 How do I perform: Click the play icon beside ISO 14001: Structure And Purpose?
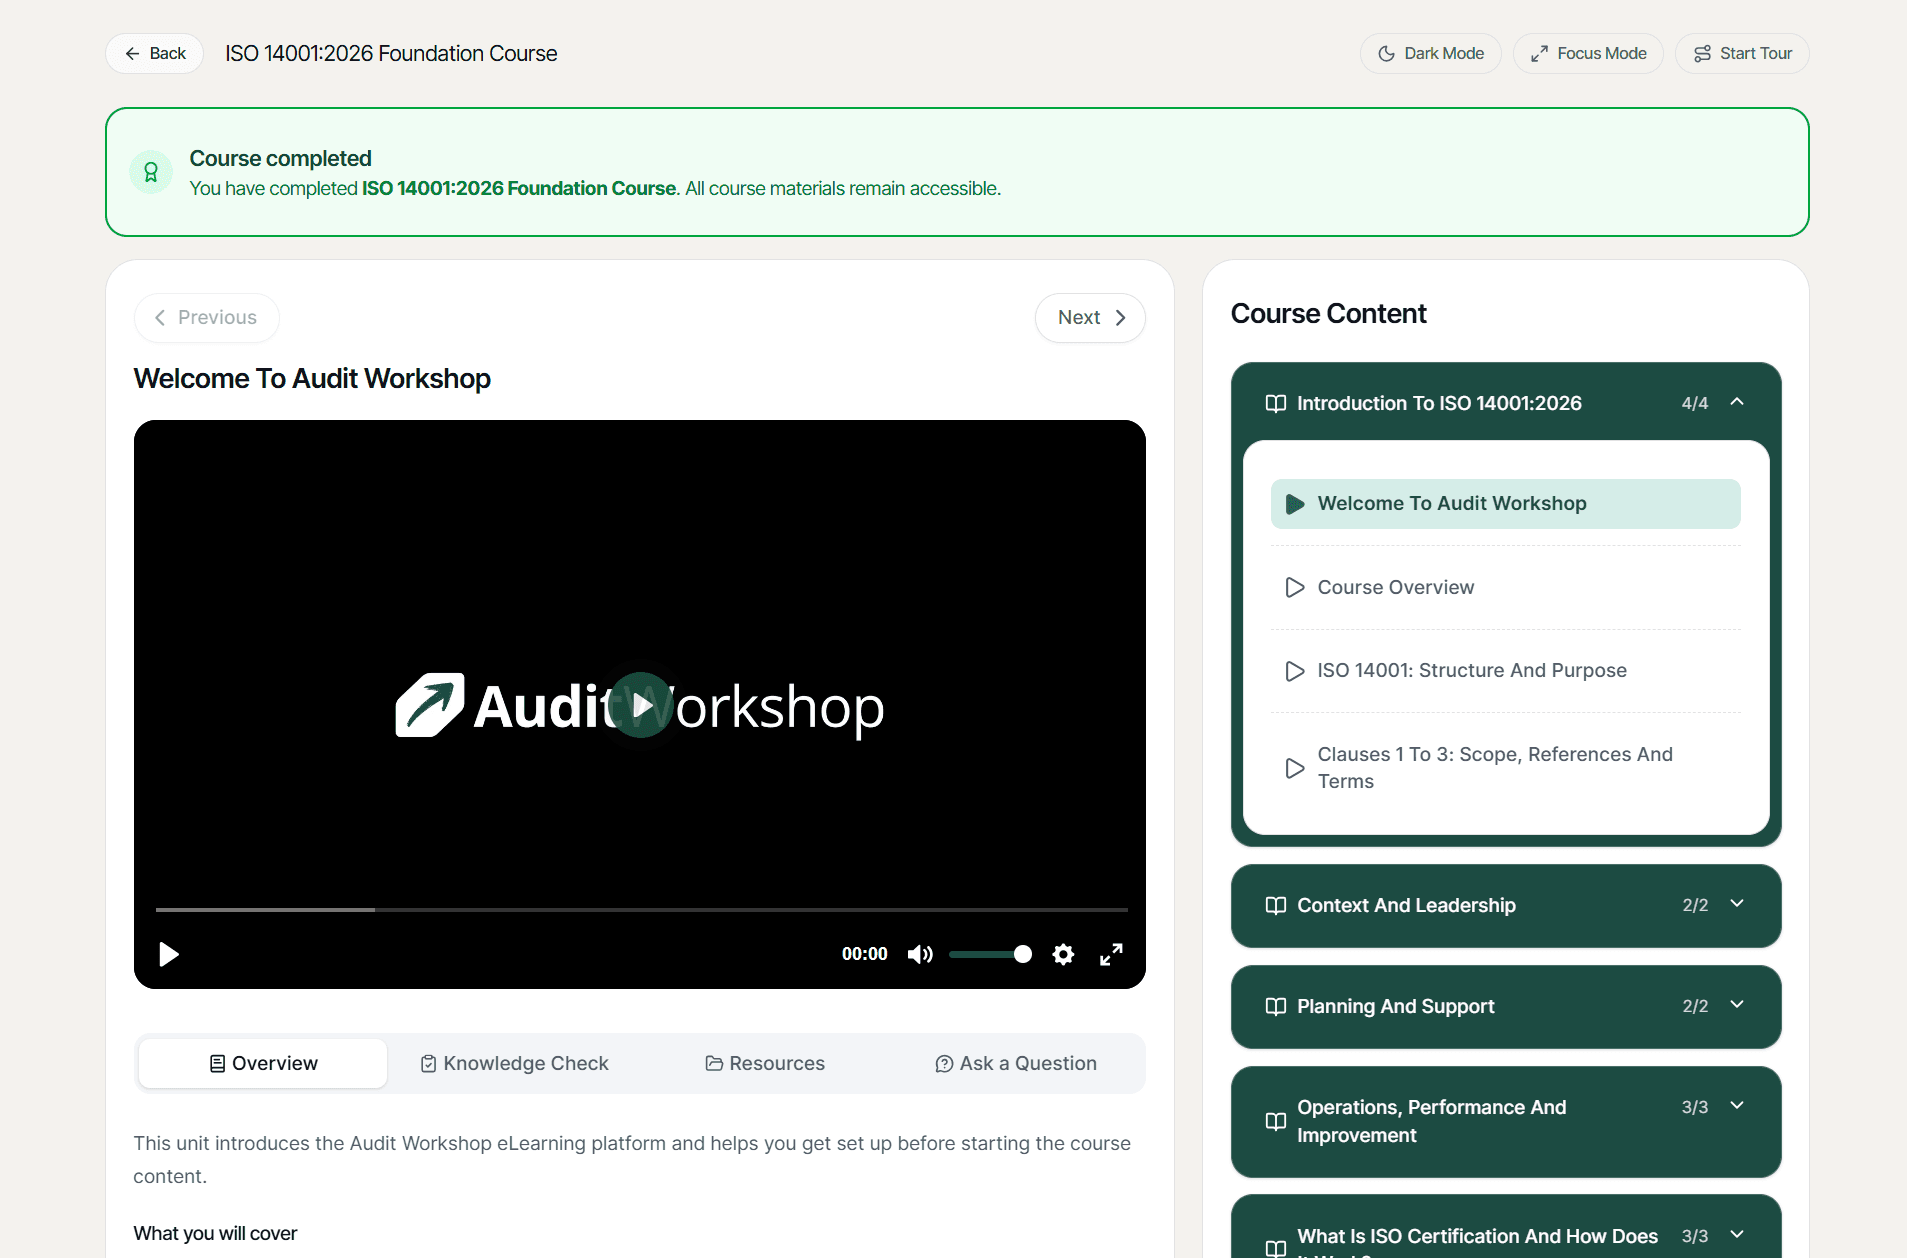(1295, 671)
